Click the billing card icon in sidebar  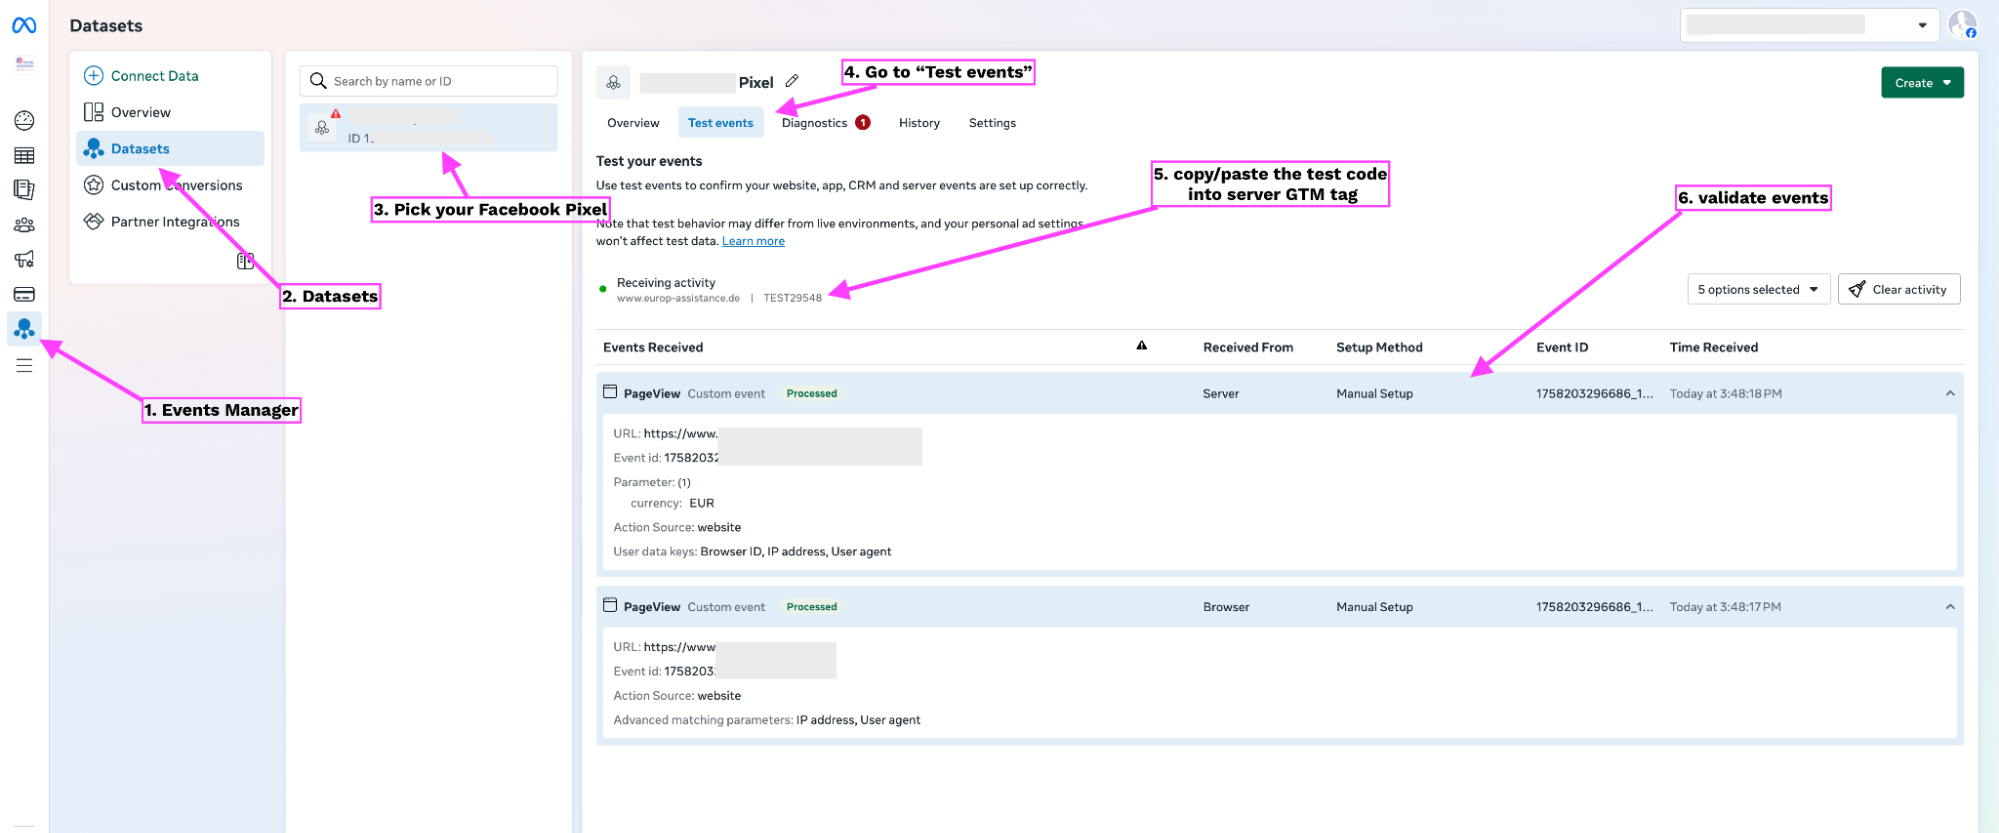click(24, 294)
